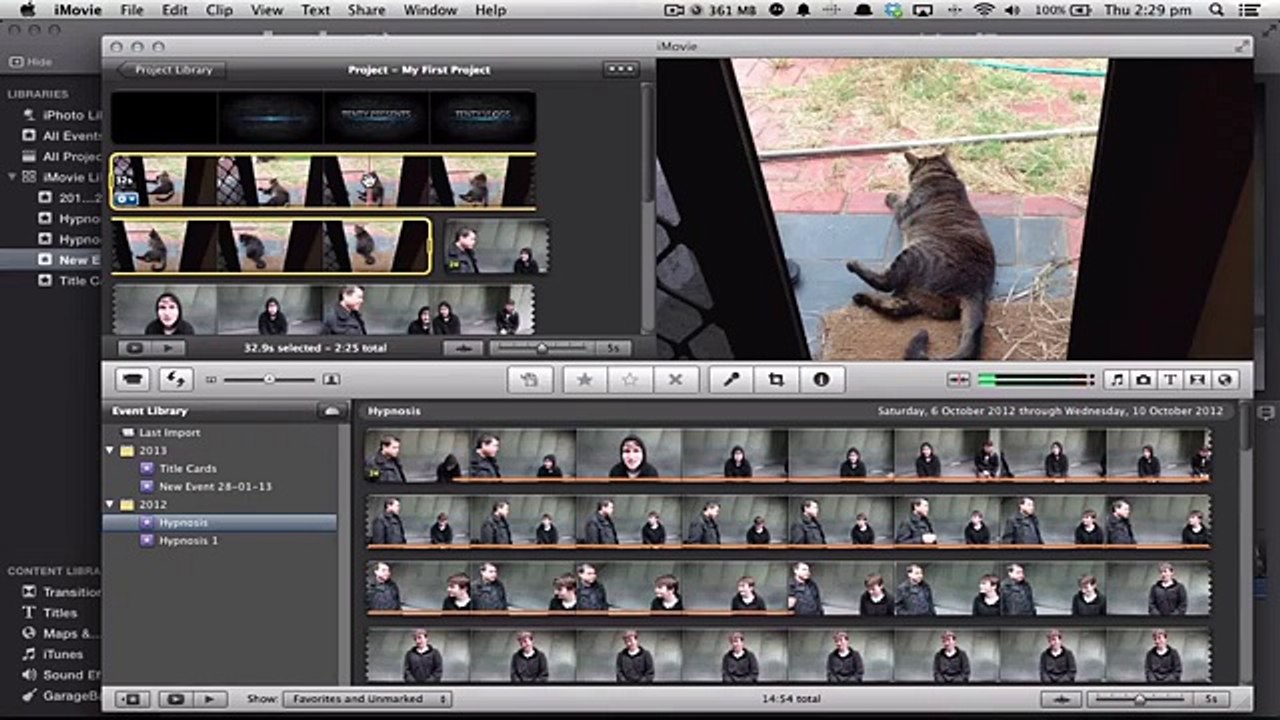Collapse the 2013 folder in Event Library

click(110, 451)
